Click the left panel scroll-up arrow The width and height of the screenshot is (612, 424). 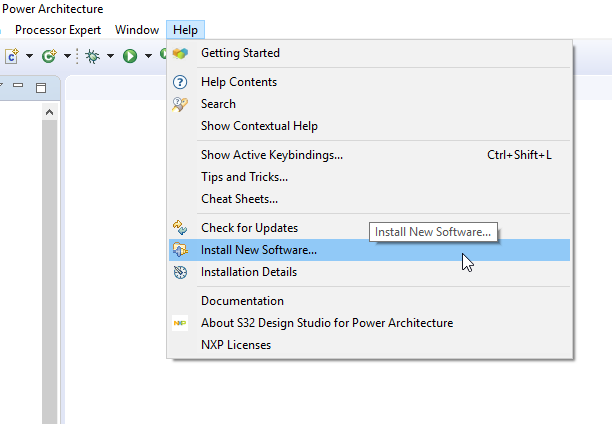(x=49, y=113)
